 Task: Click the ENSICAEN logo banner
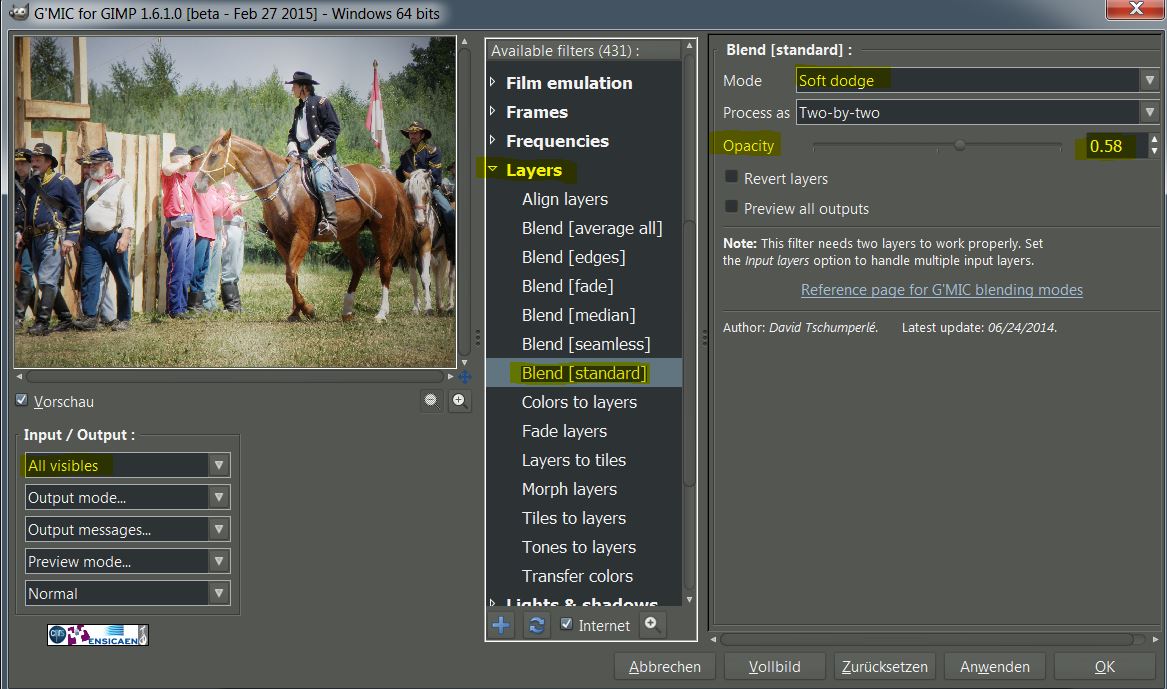click(98, 635)
